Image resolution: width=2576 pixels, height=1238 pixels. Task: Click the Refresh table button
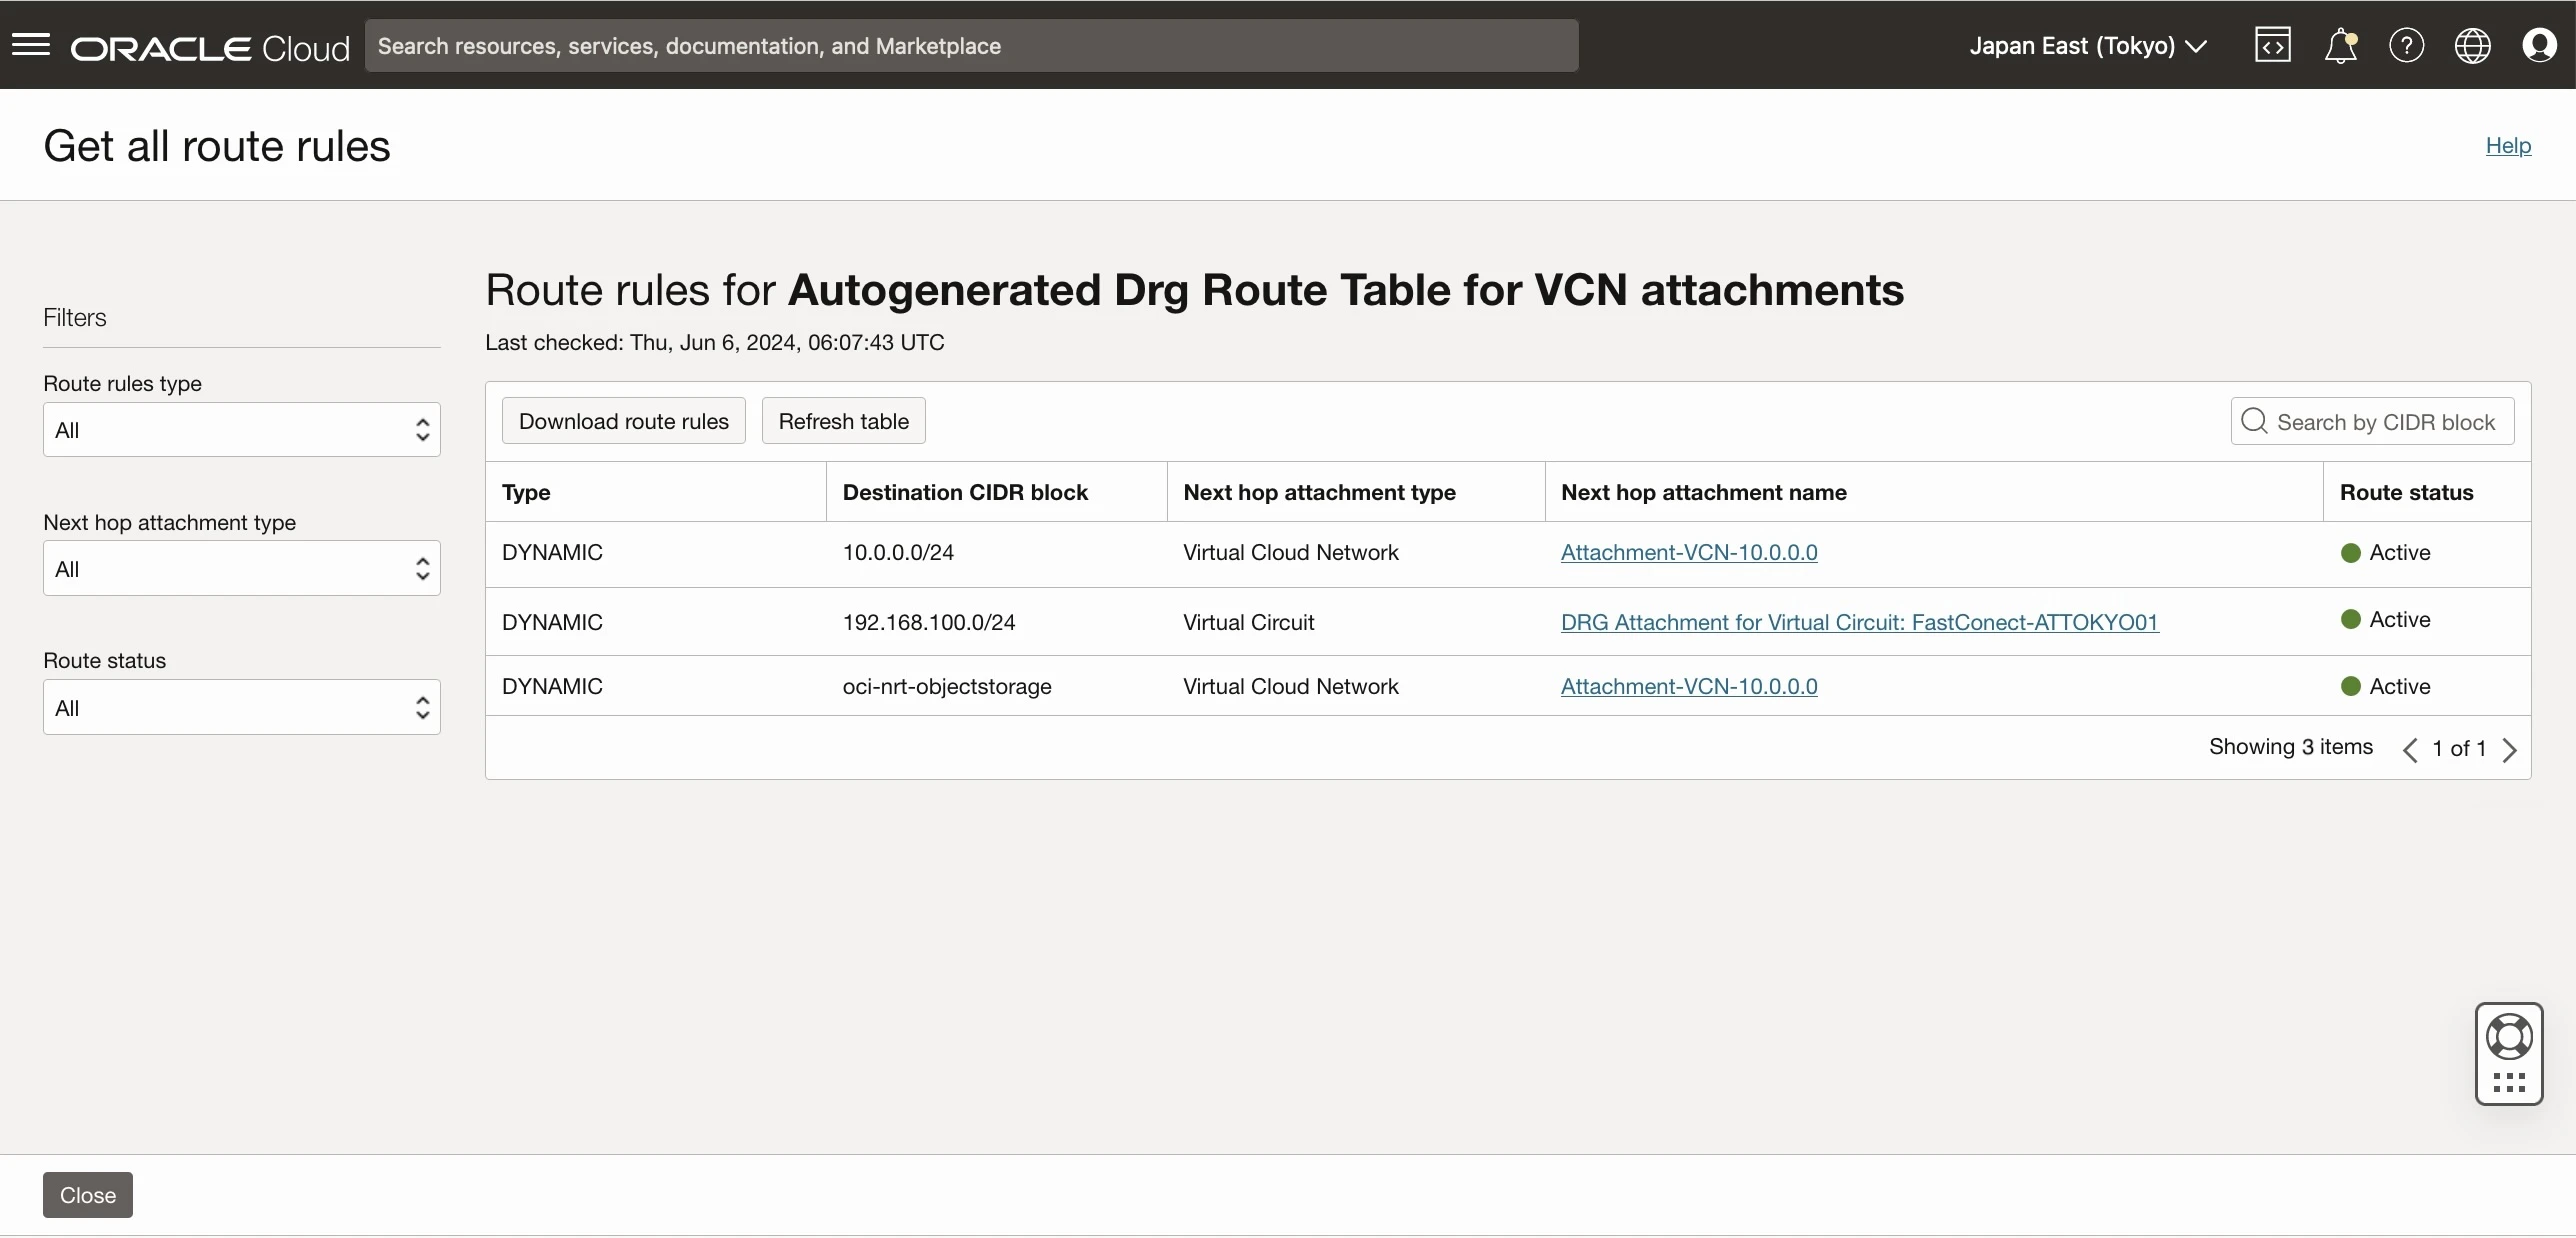coord(844,421)
